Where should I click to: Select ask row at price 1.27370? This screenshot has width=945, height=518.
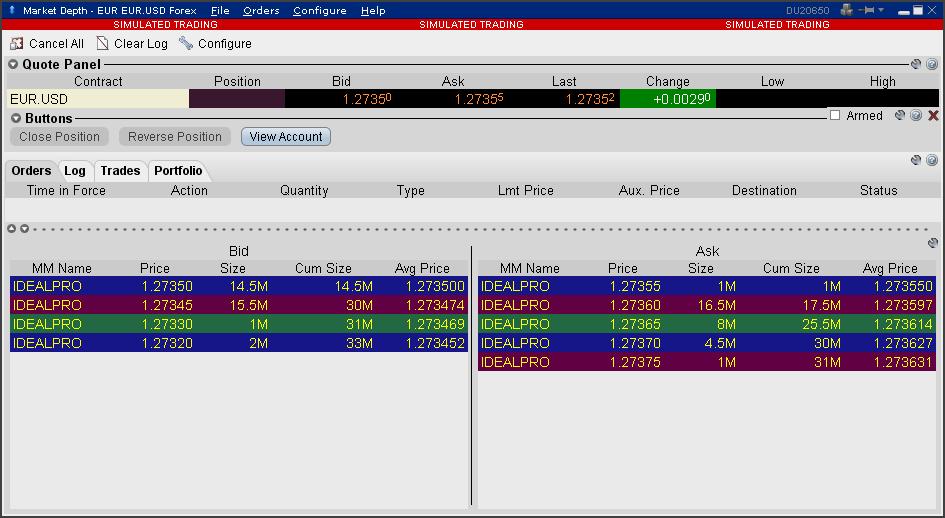pyautogui.click(x=707, y=343)
